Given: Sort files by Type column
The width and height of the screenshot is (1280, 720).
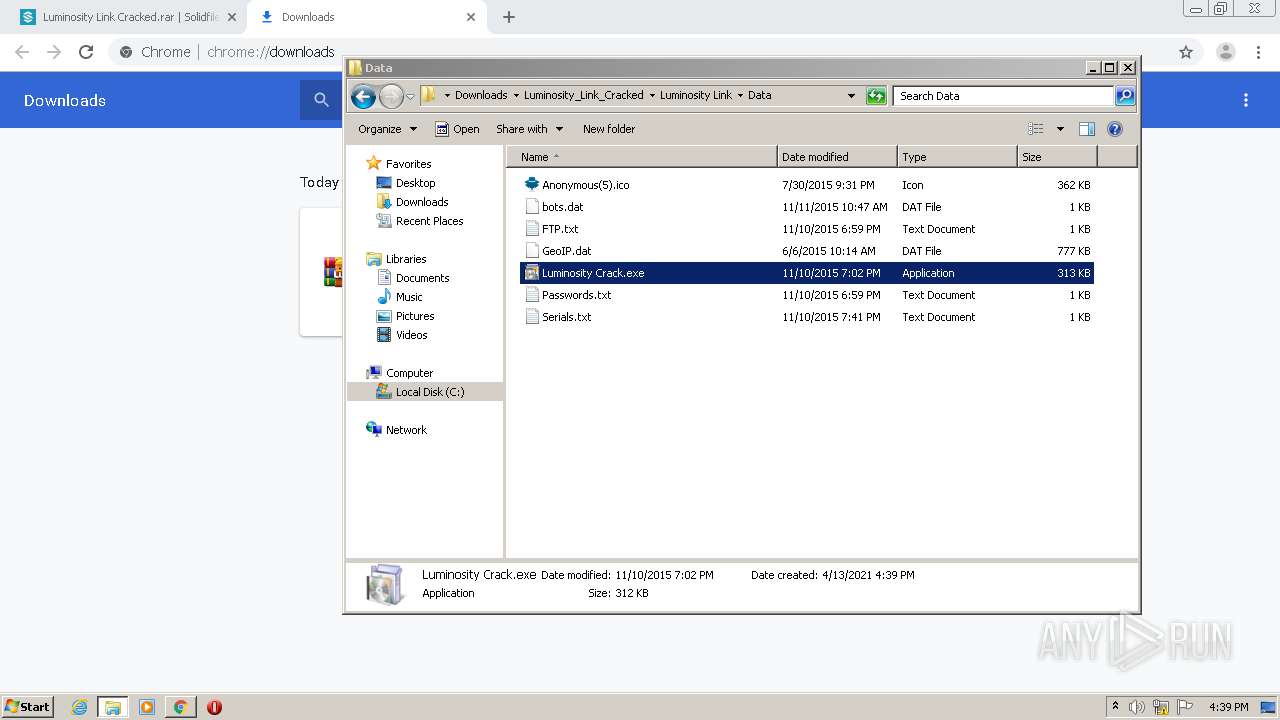Looking at the screenshot, I should click(957, 157).
